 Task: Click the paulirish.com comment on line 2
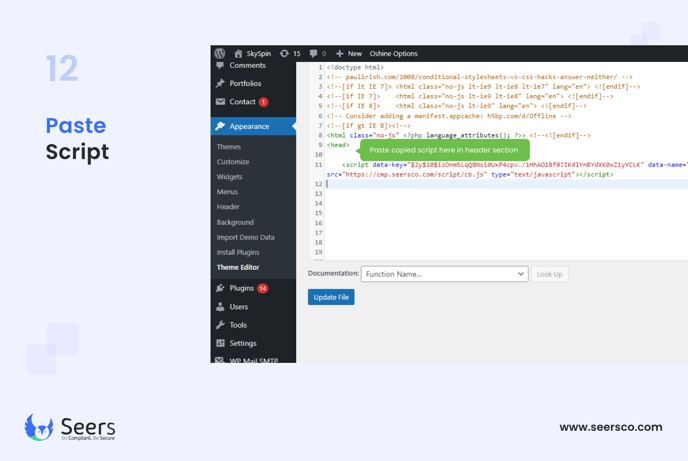click(x=480, y=77)
